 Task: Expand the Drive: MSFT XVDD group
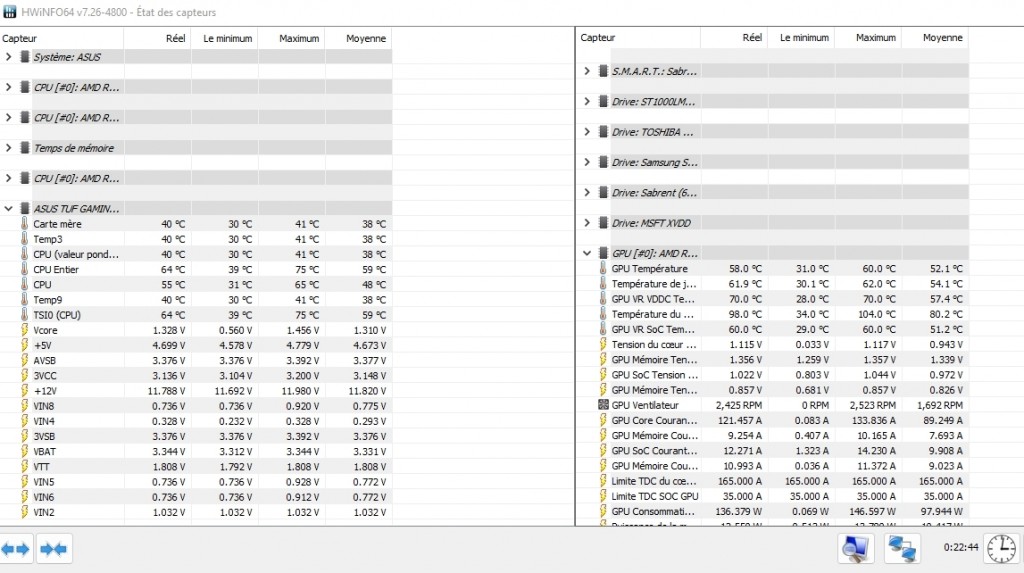point(586,223)
